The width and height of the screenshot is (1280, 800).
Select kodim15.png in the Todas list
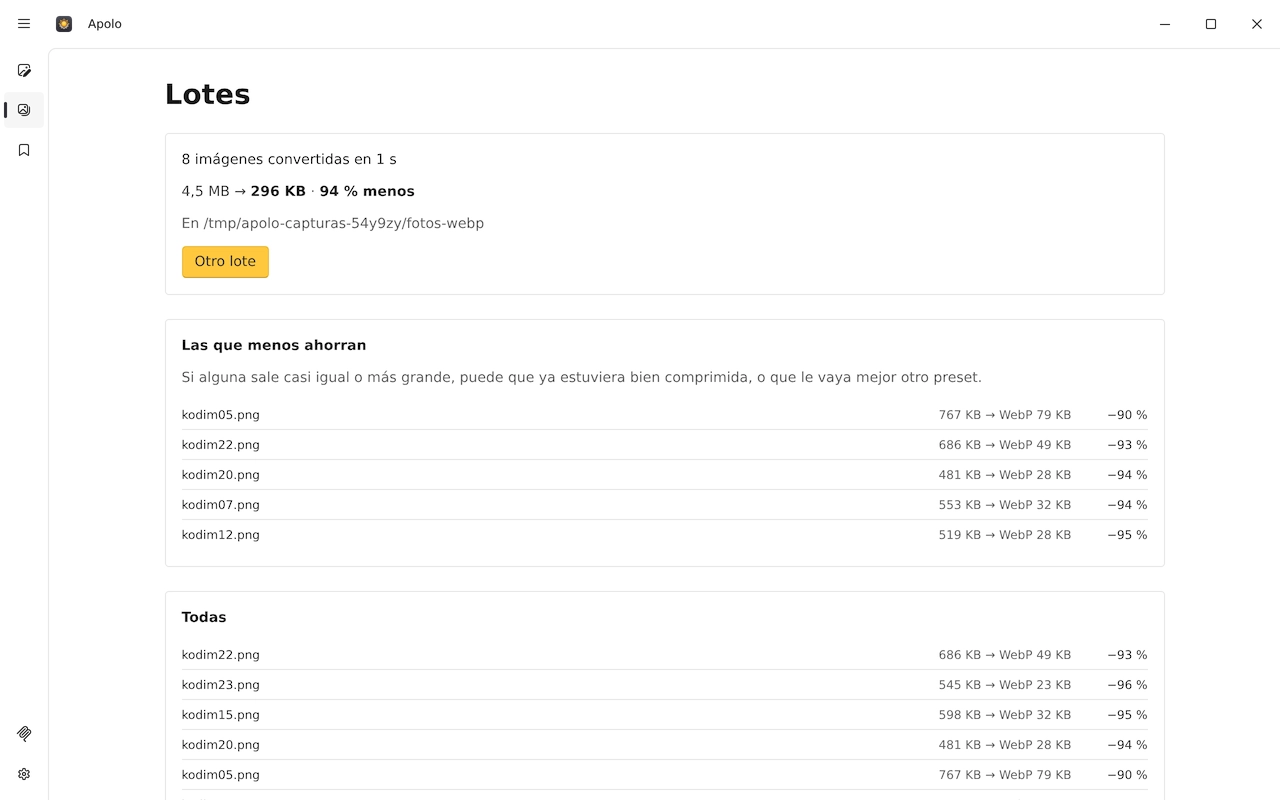[x=664, y=715]
